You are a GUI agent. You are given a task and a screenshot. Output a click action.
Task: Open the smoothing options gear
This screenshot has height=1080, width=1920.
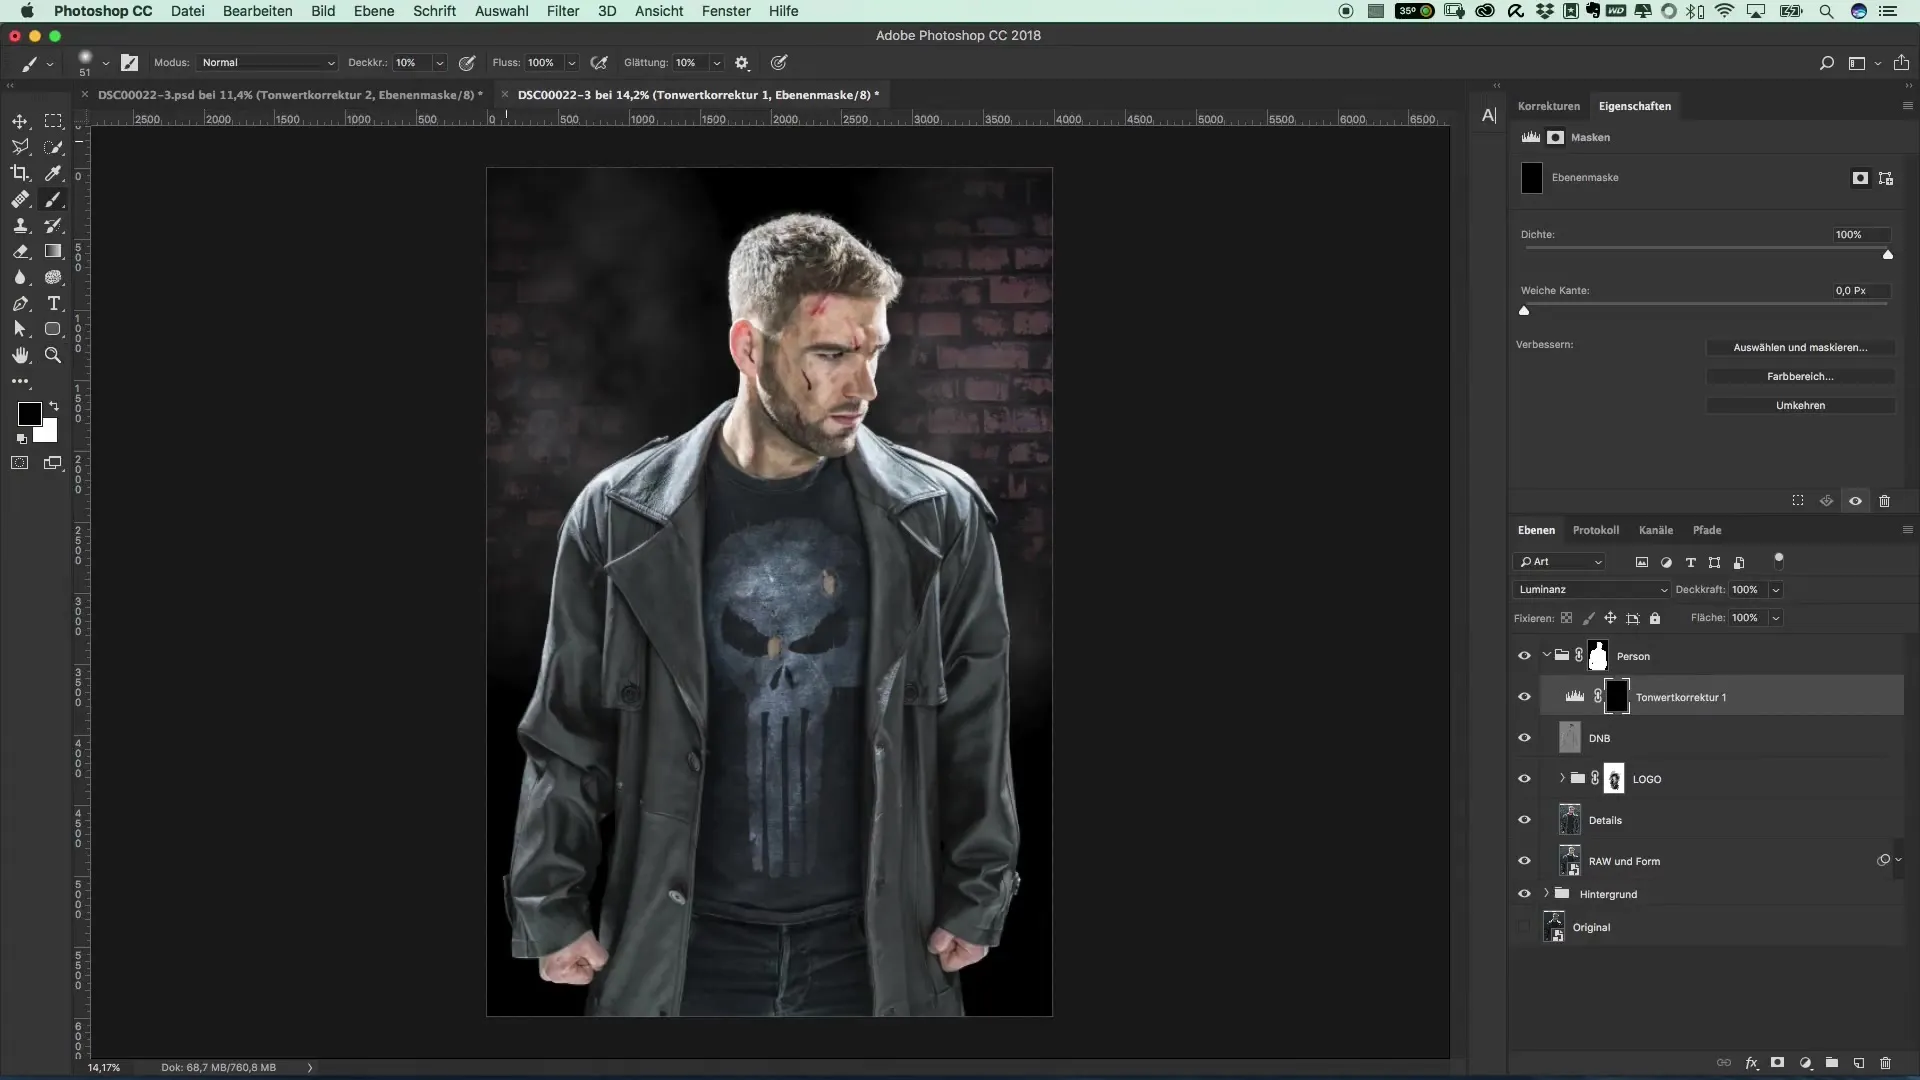coord(742,63)
